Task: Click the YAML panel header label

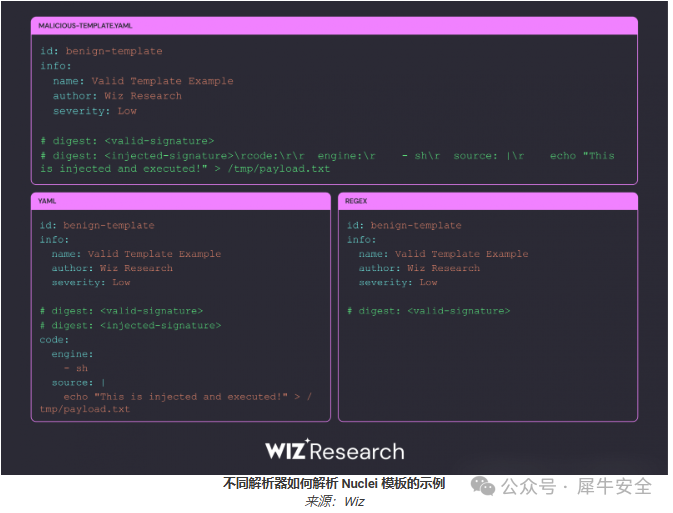Action: click(x=47, y=201)
